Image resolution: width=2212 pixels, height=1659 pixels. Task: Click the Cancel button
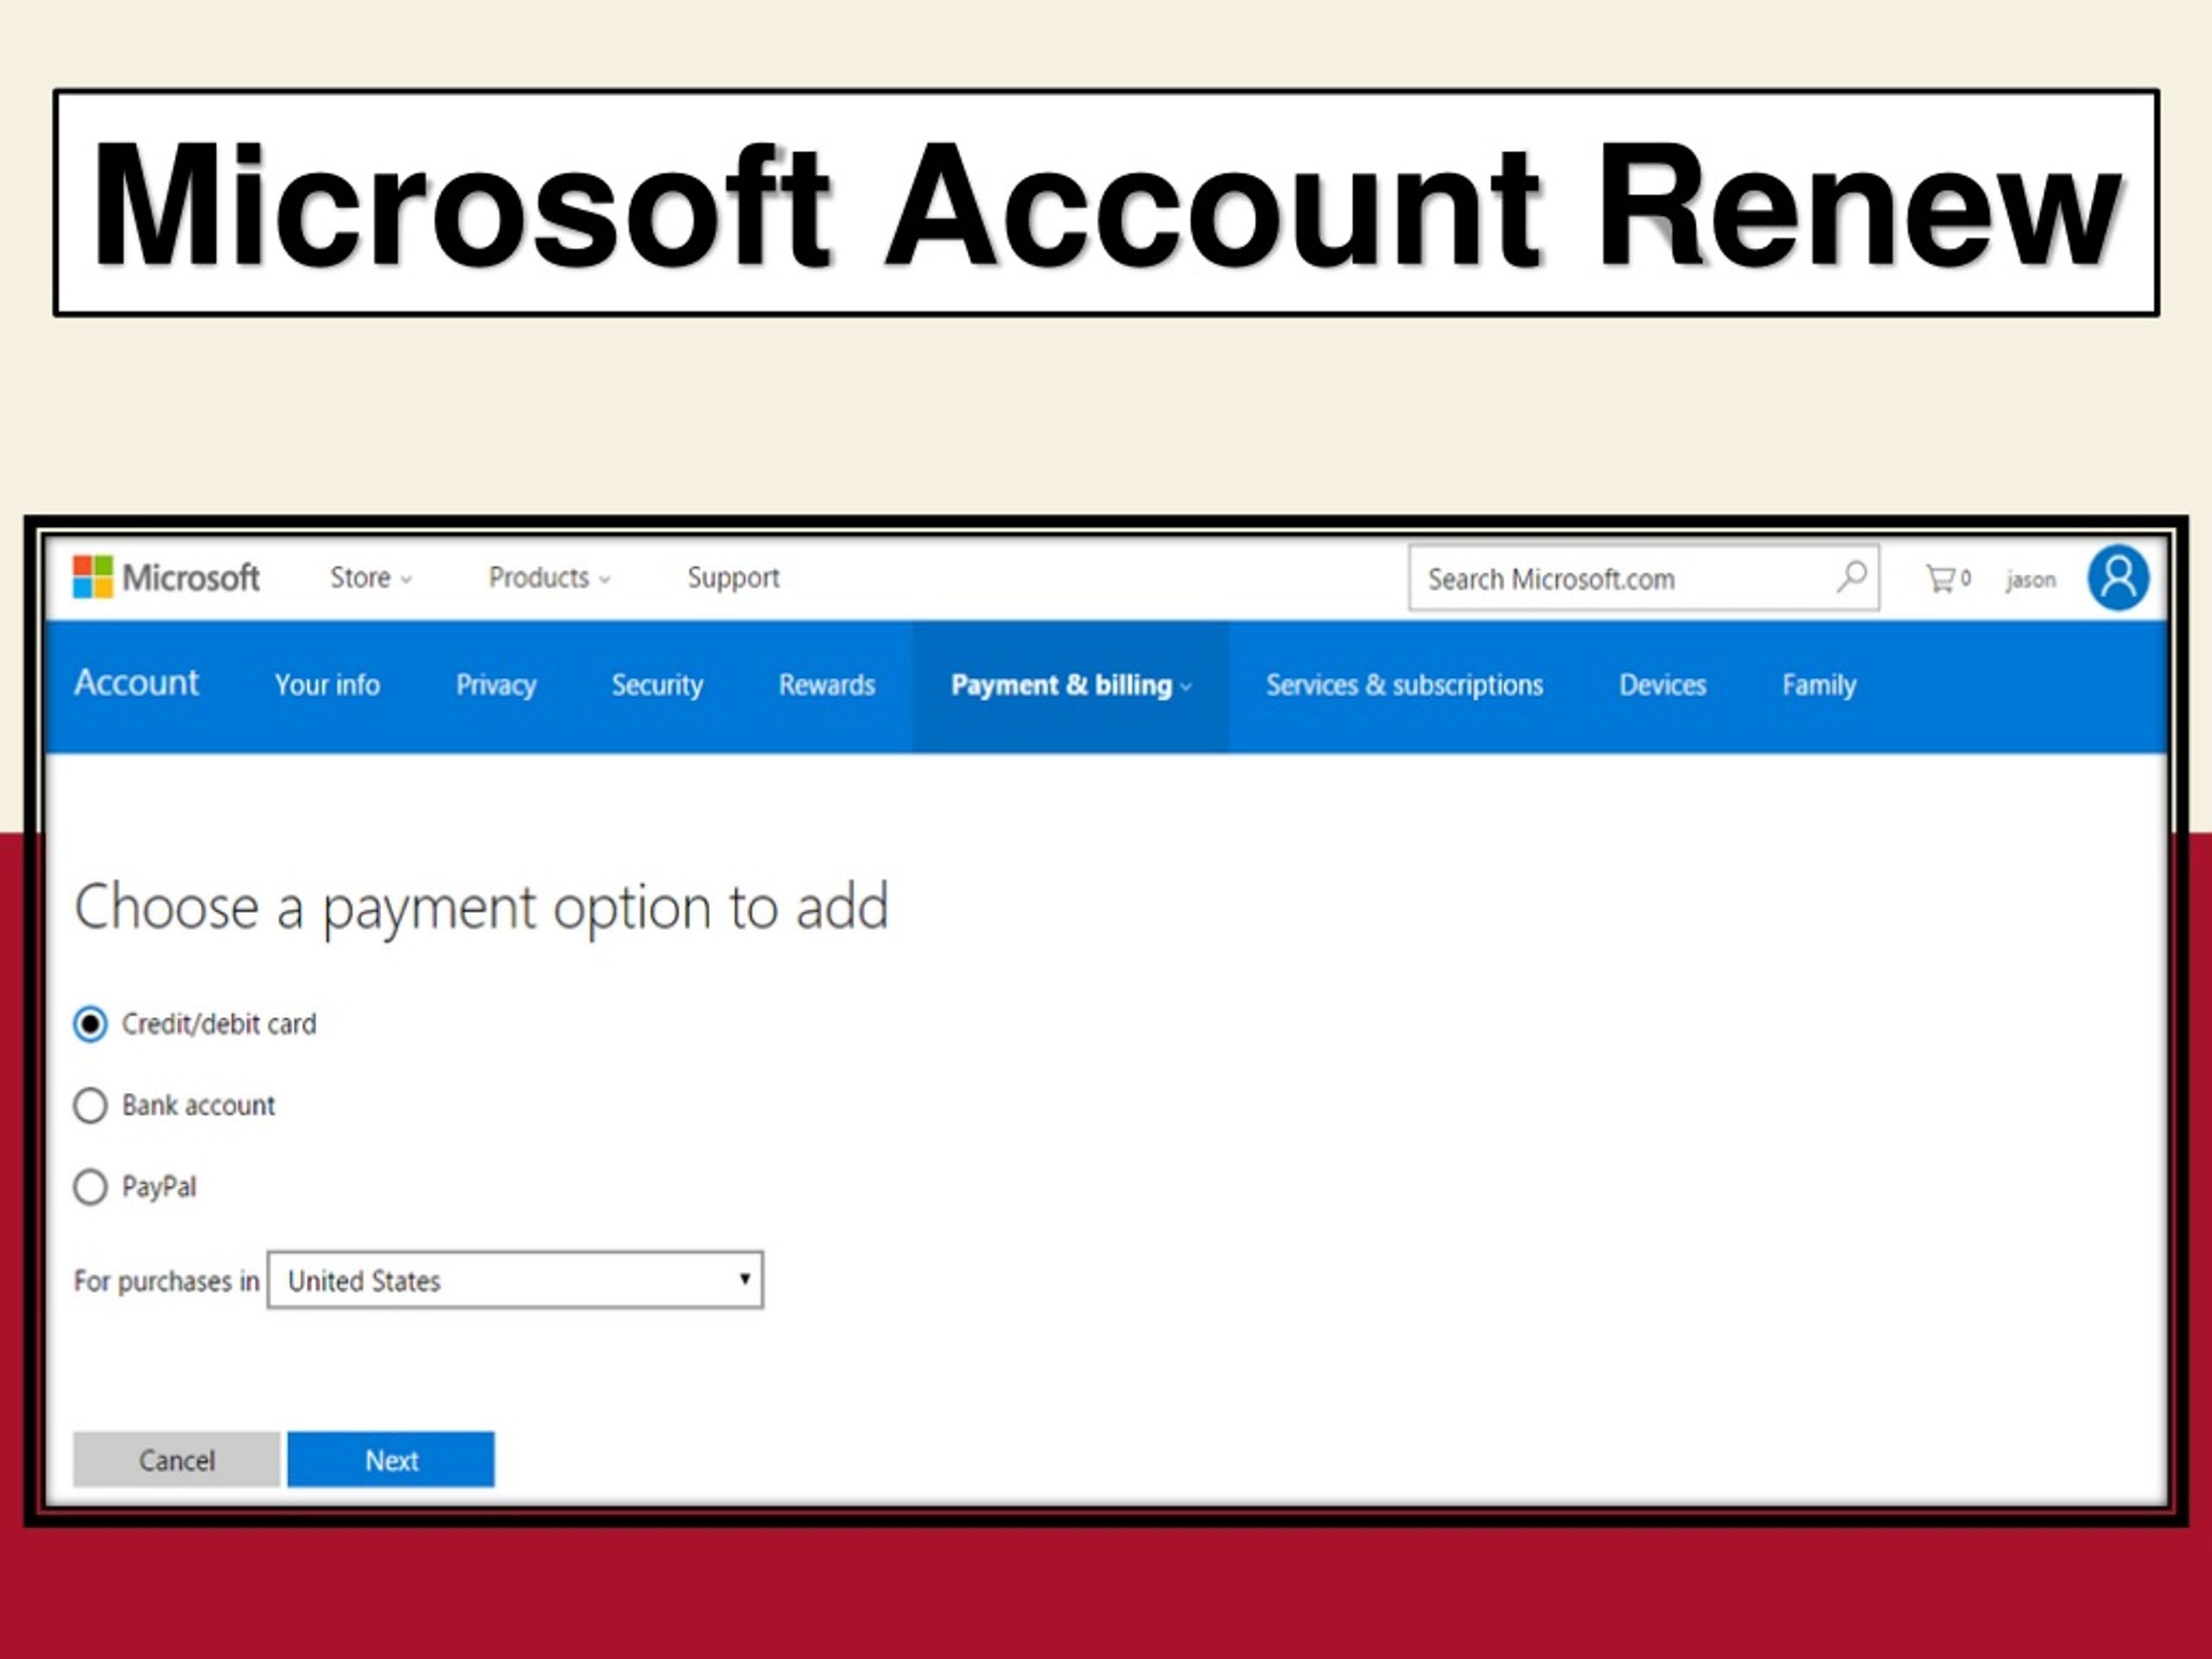tap(176, 1459)
